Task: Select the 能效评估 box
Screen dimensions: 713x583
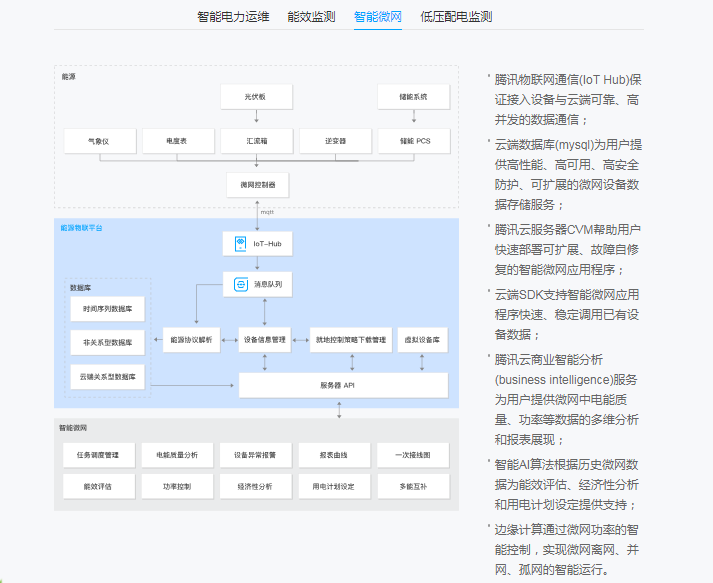Action: pyautogui.click(x=99, y=486)
